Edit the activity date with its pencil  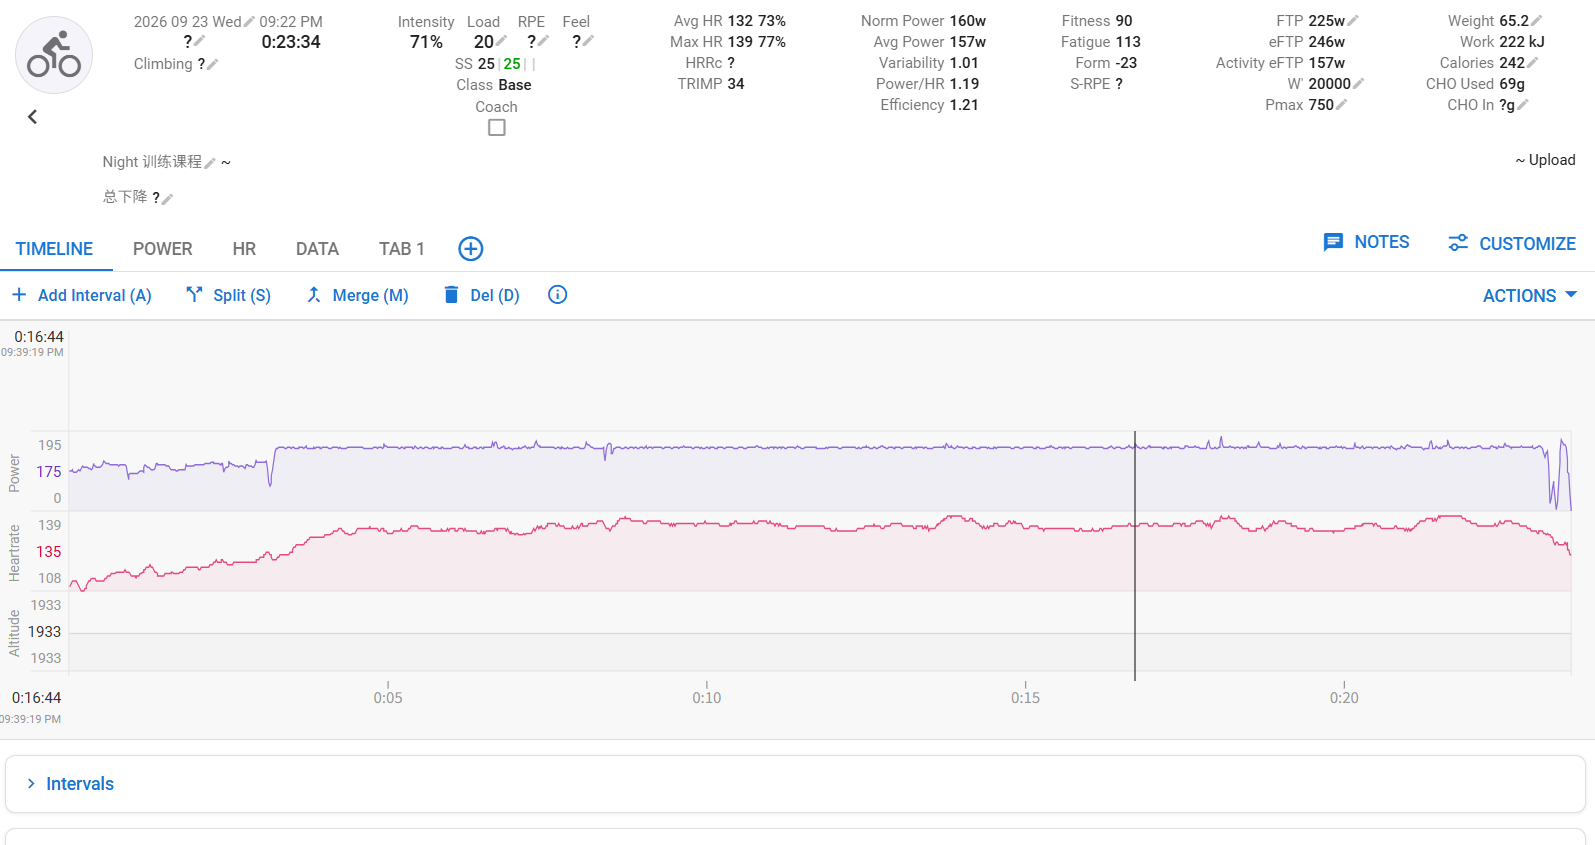click(x=249, y=22)
